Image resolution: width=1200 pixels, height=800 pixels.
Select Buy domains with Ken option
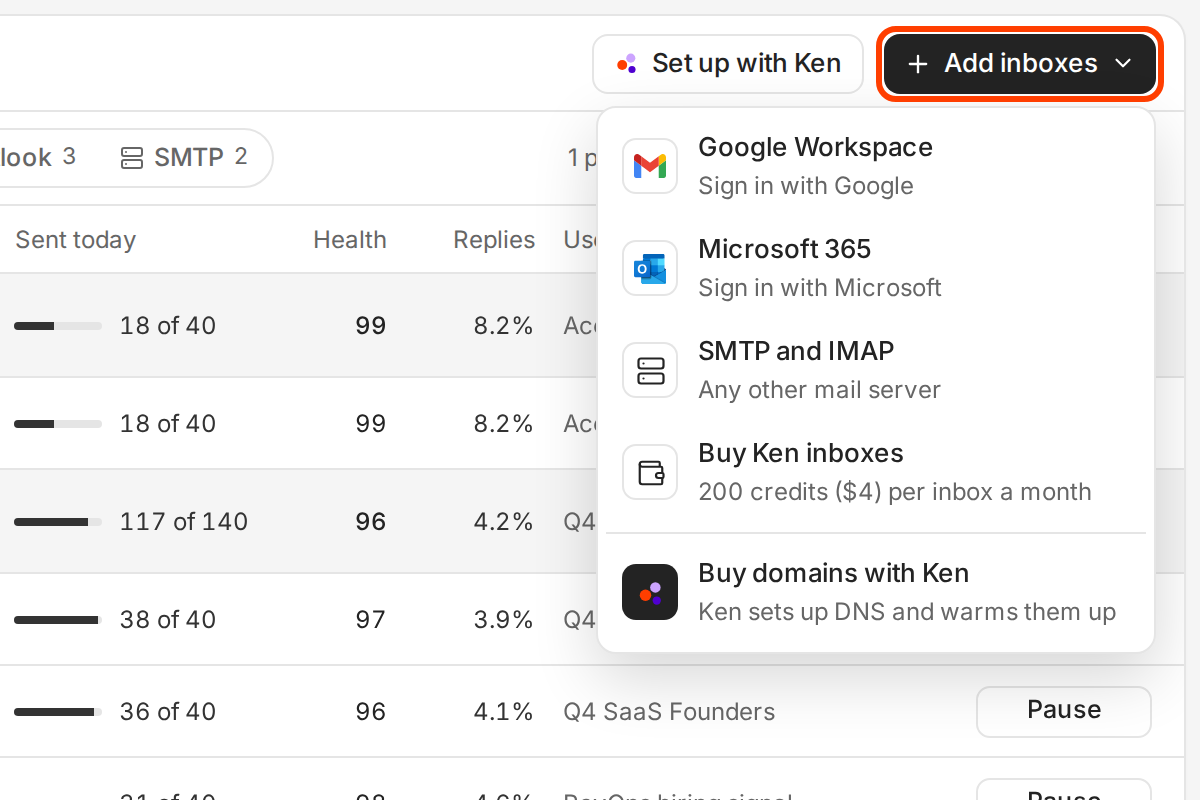(x=876, y=592)
